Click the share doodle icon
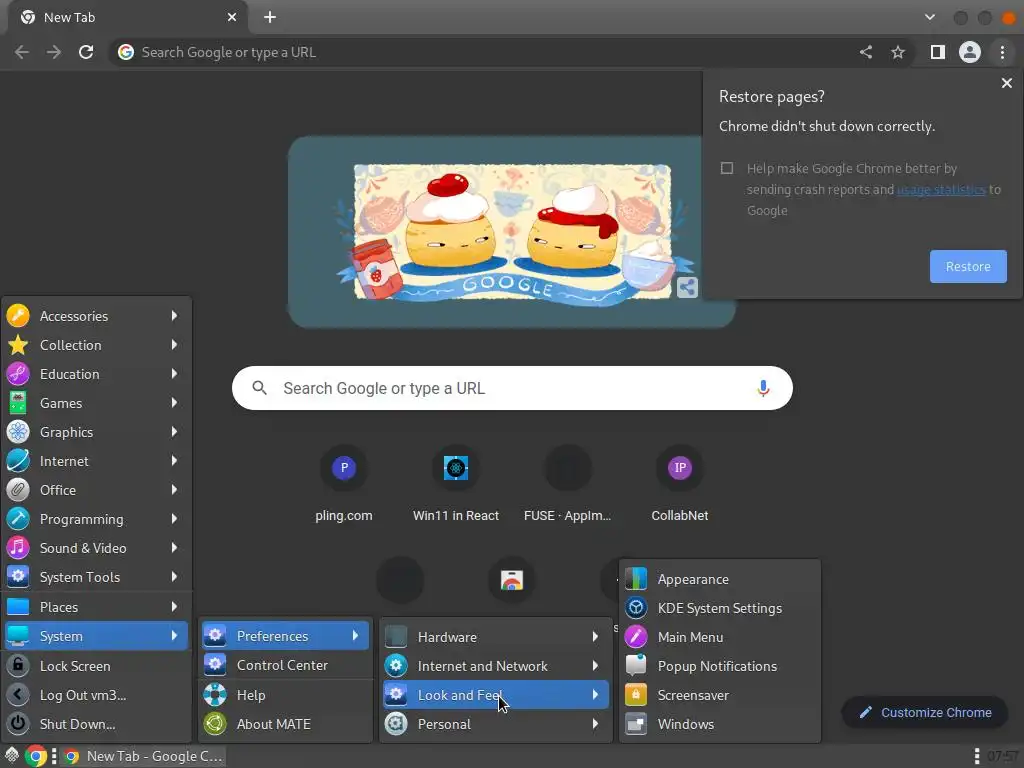The height and width of the screenshot is (768, 1024). point(686,287)
